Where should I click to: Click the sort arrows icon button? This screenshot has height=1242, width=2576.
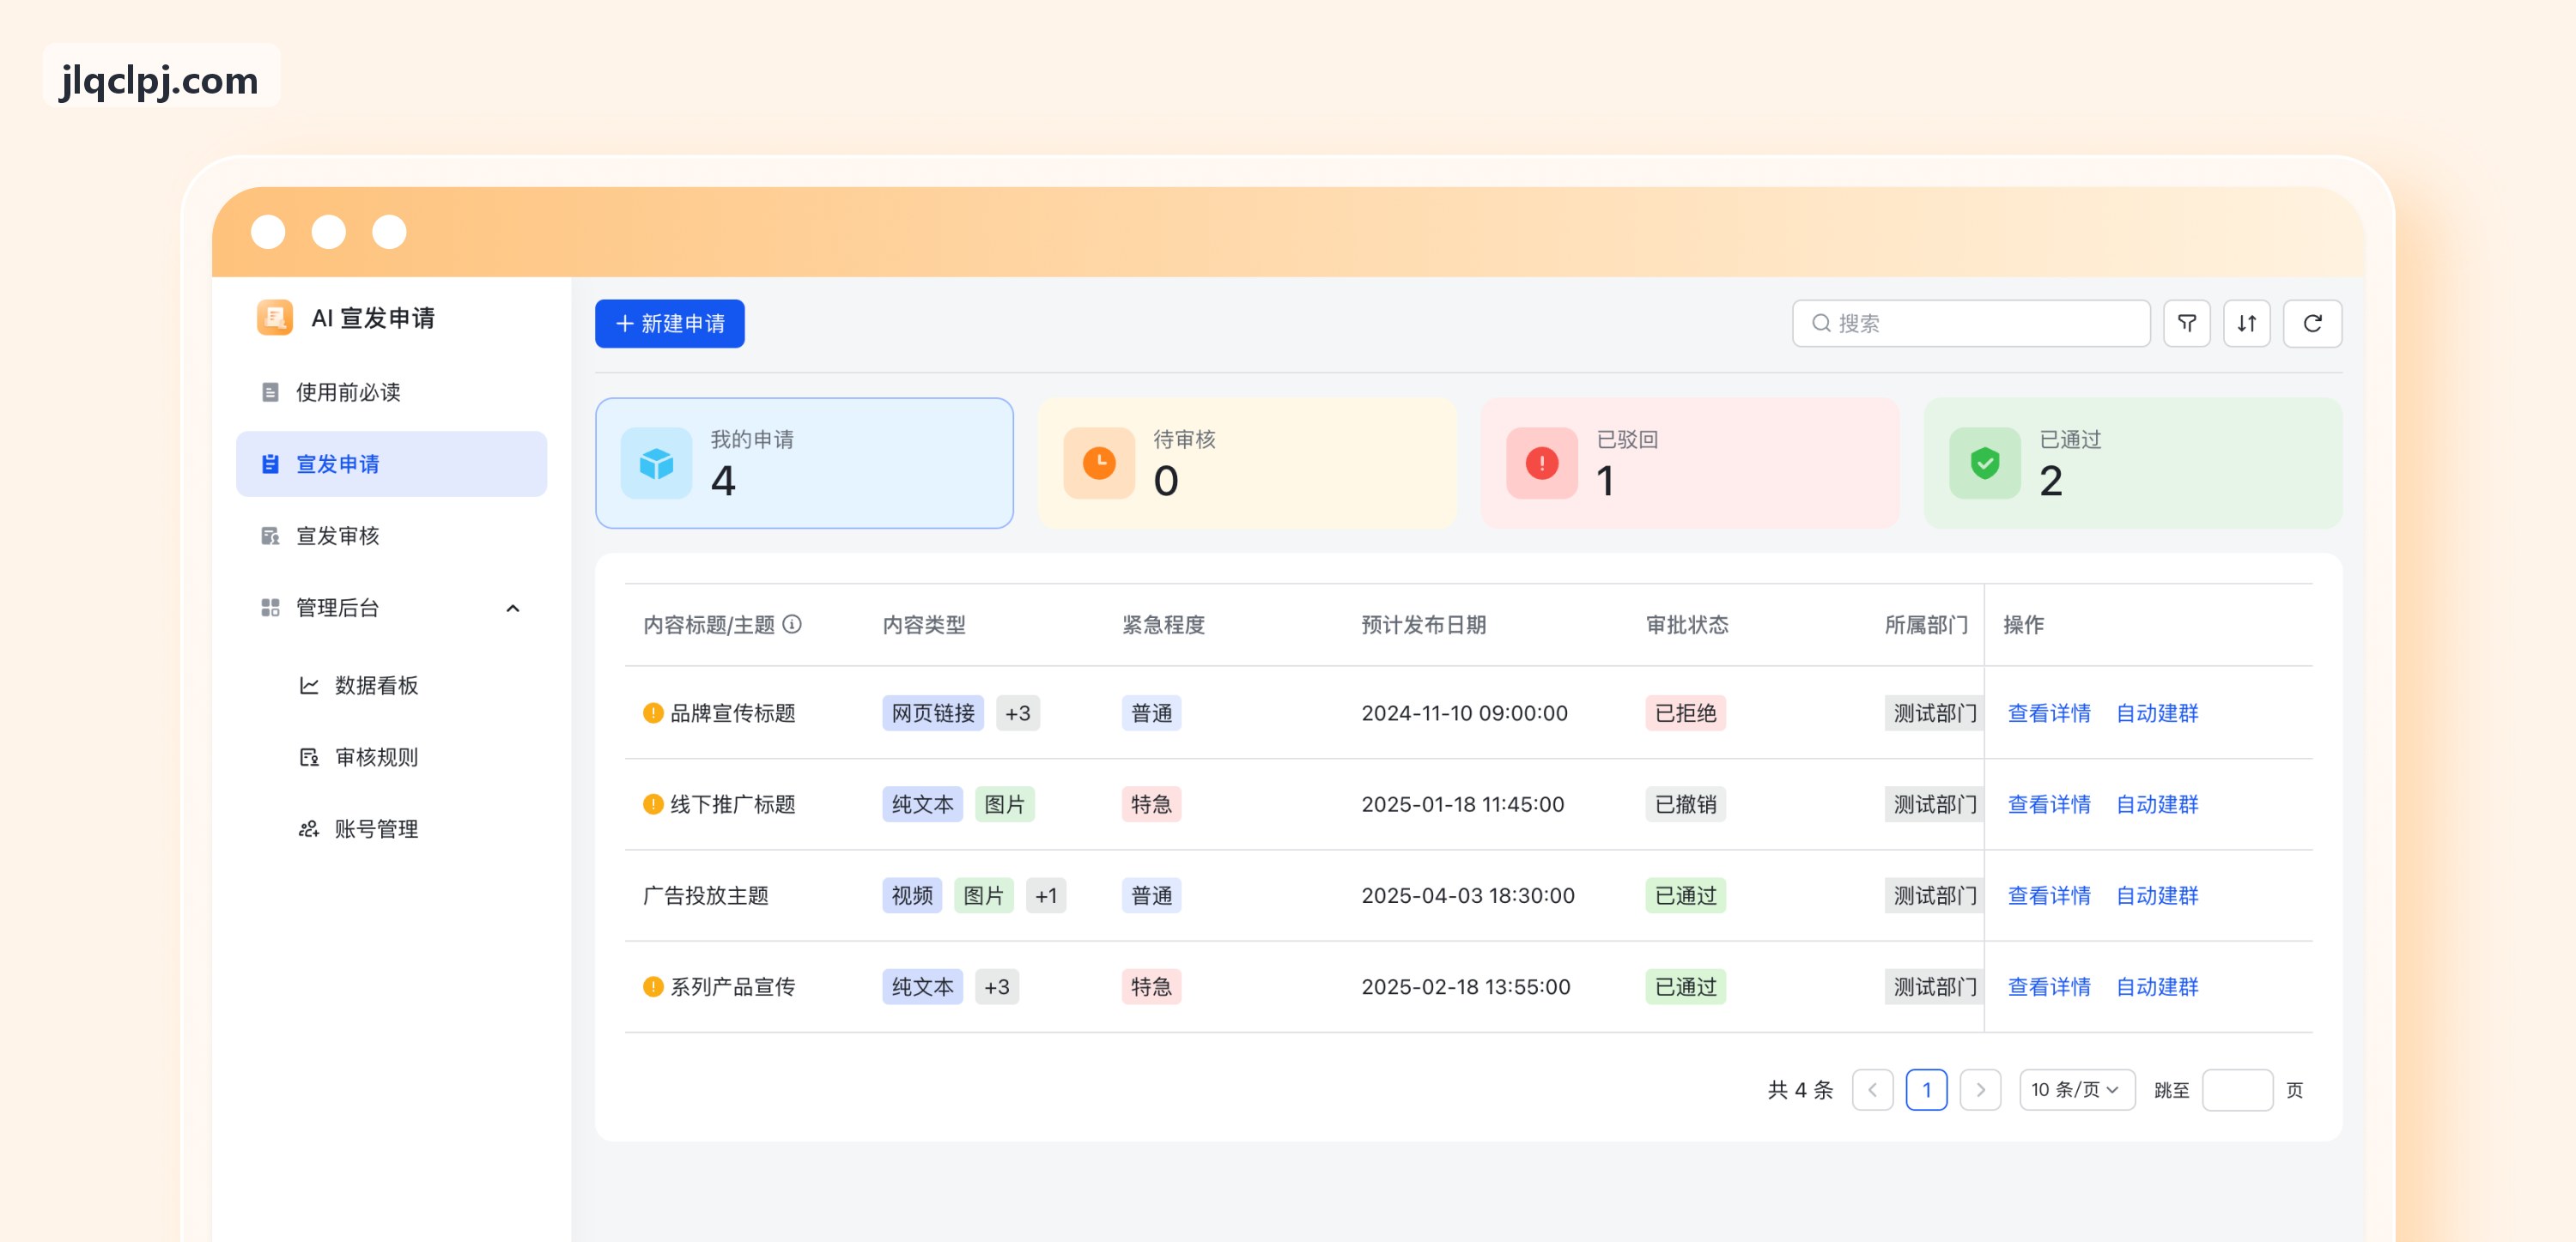point(2247,323)
